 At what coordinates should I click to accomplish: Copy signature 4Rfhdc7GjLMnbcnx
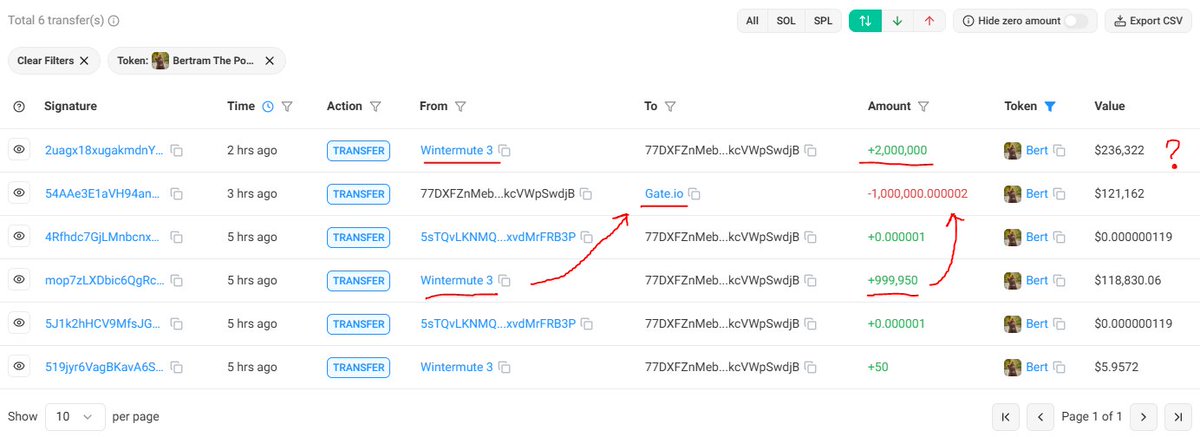pyautogui.click(x=176, y=237)
